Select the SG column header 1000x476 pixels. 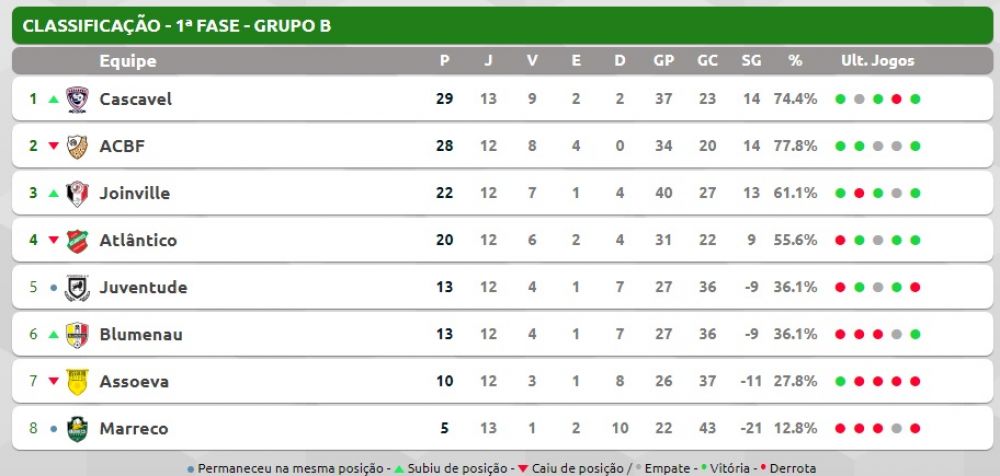pyautogui.click(x=751, y=61)
